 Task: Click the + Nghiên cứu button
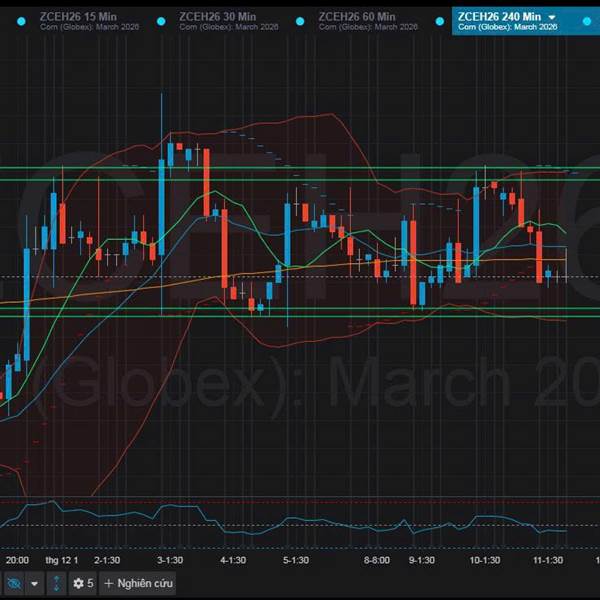click(x=138, y=584)
